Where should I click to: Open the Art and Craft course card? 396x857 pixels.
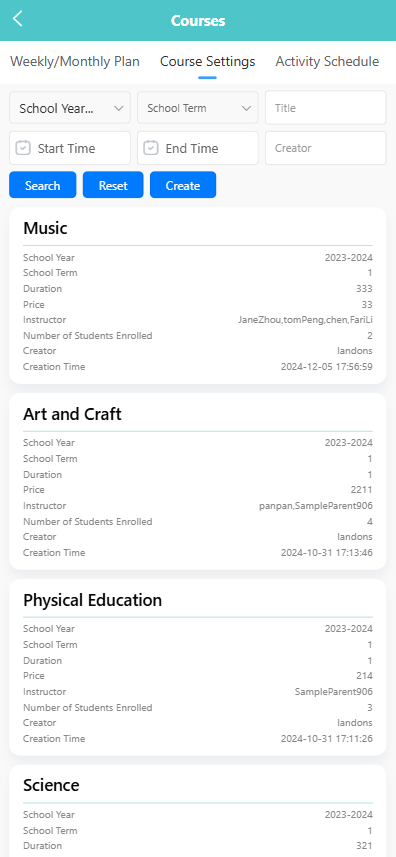point(198,482)
